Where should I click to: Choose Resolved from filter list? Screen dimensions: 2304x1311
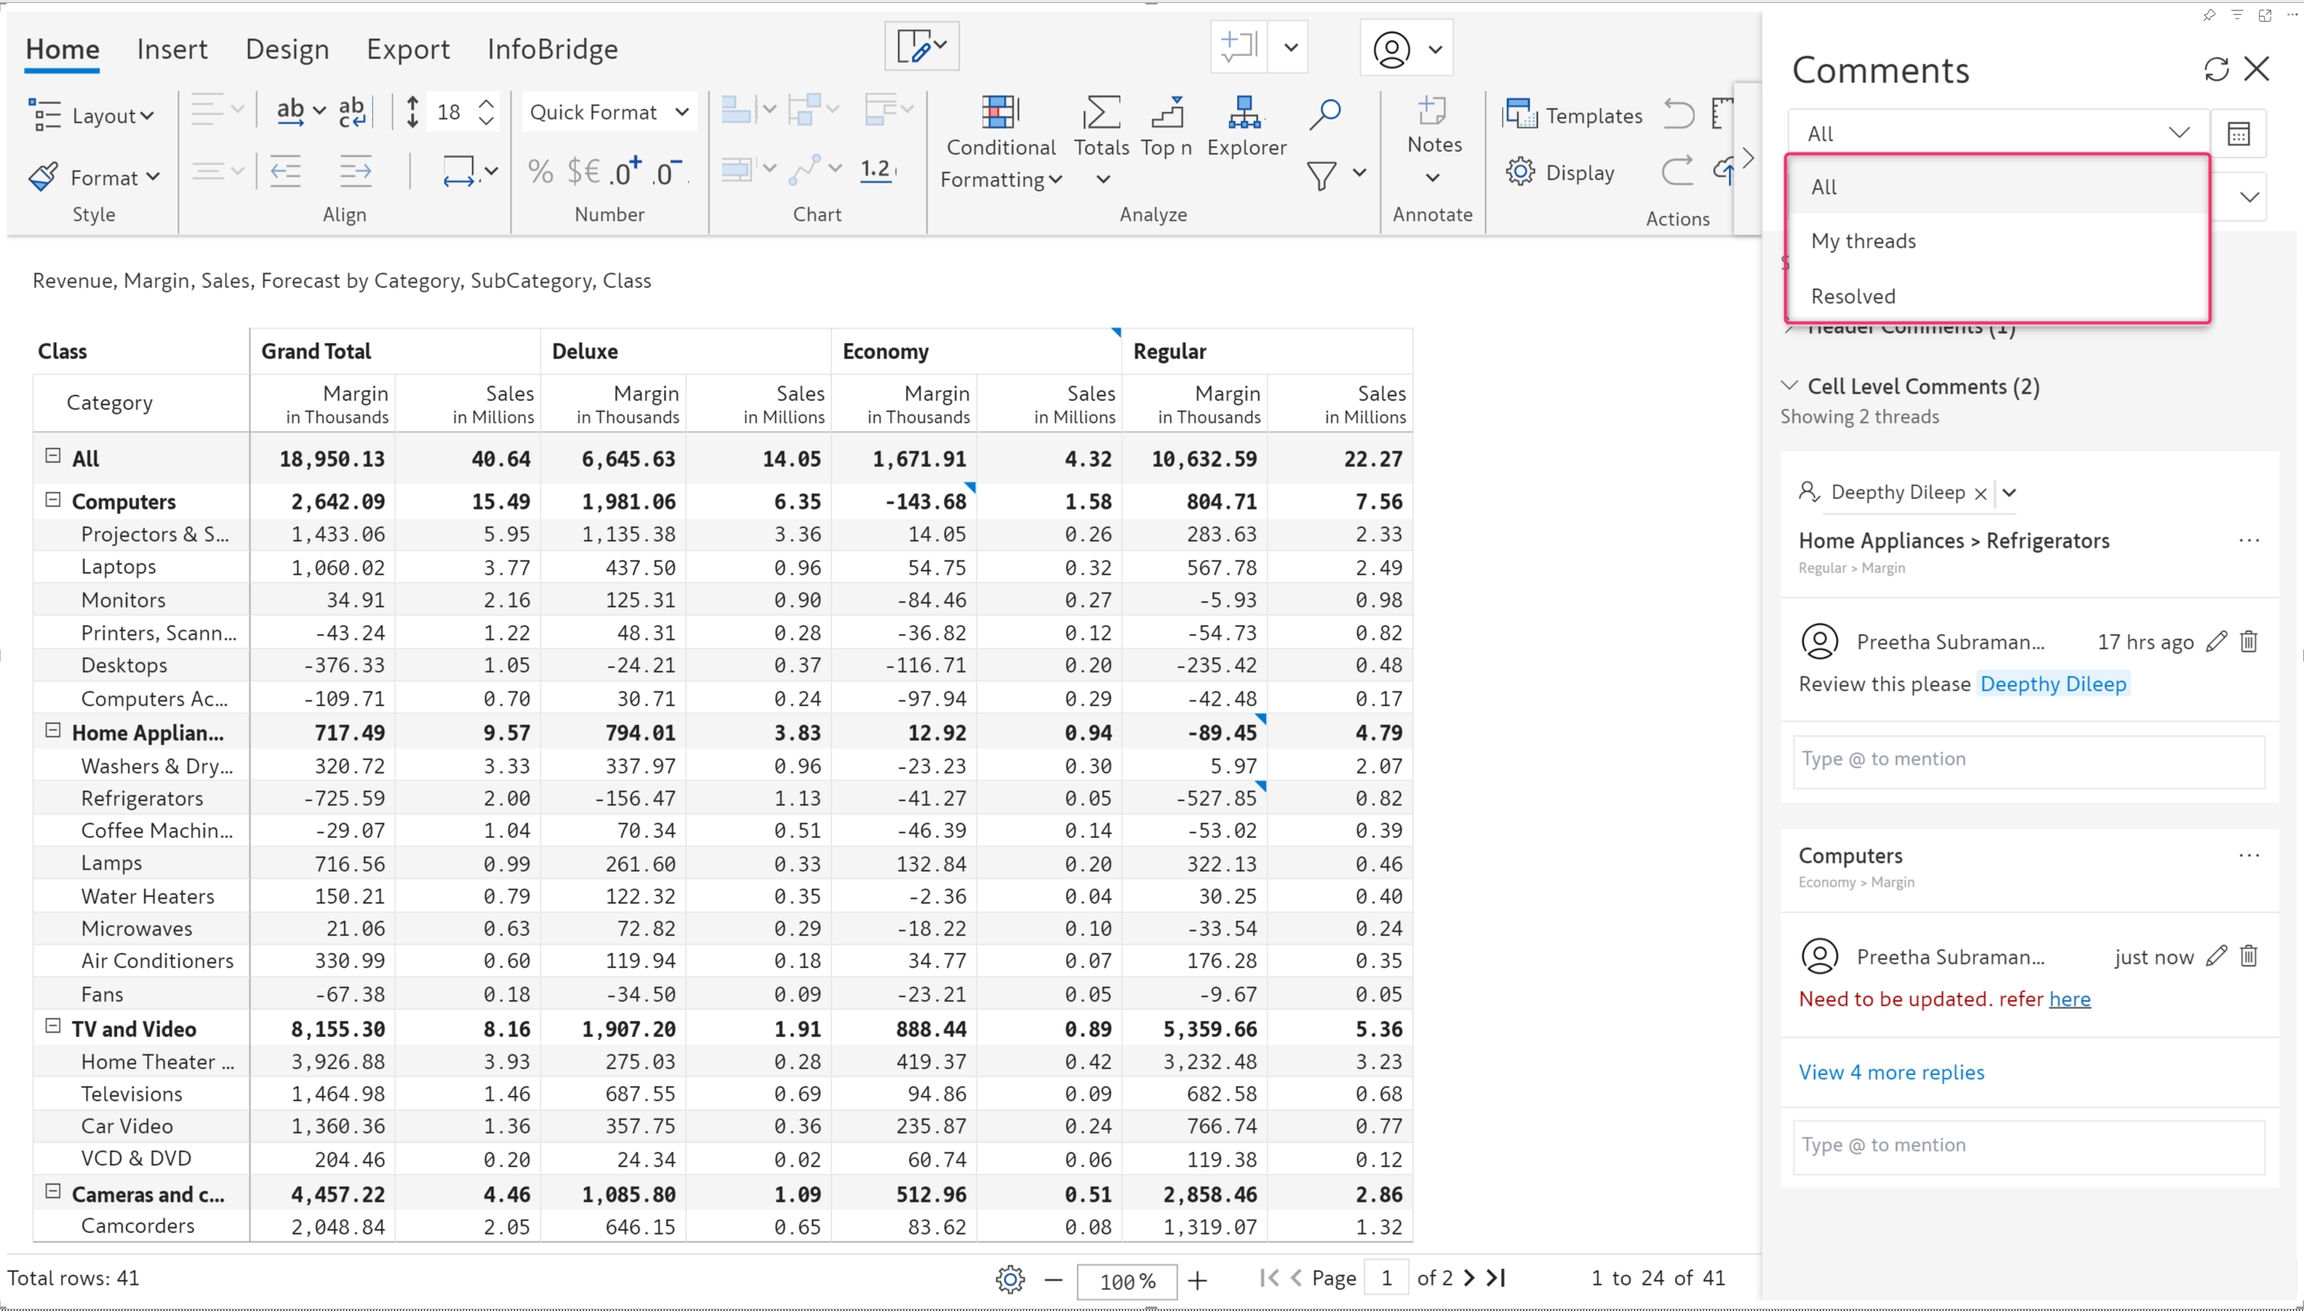1853,296
